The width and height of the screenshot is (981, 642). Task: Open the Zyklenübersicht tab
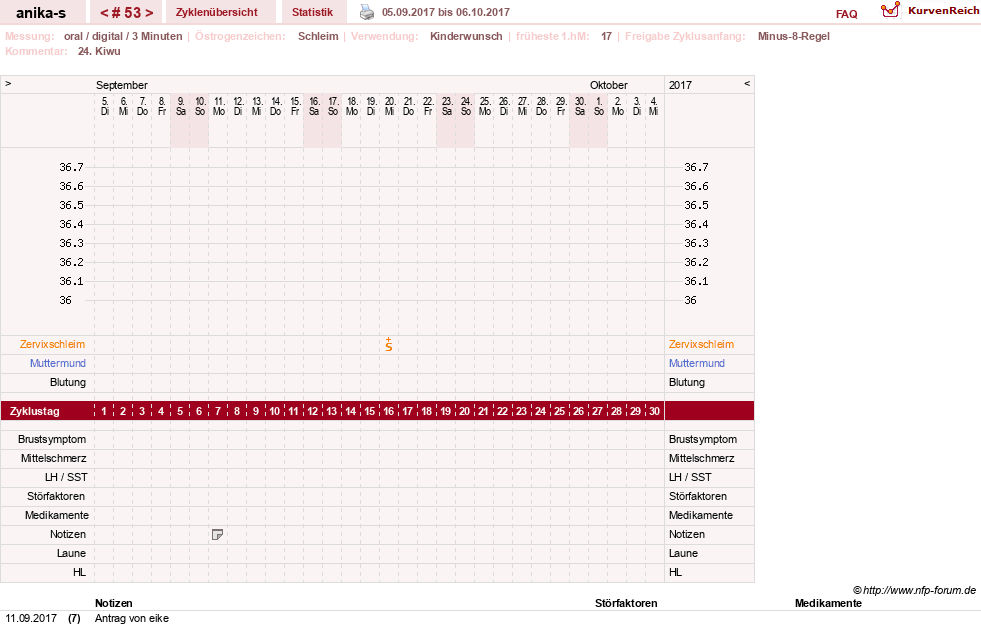[216, 12]
